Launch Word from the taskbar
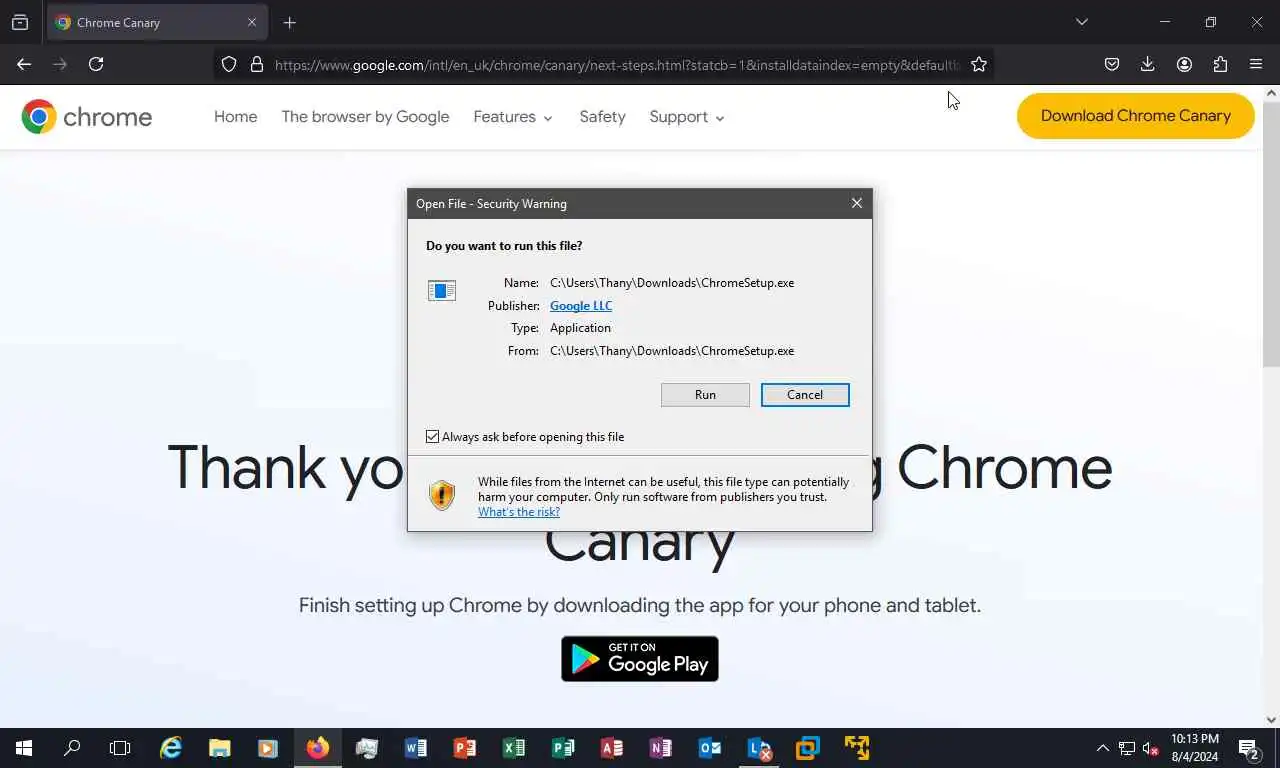Screen dimensions: 1280x768 coord(415,748)
